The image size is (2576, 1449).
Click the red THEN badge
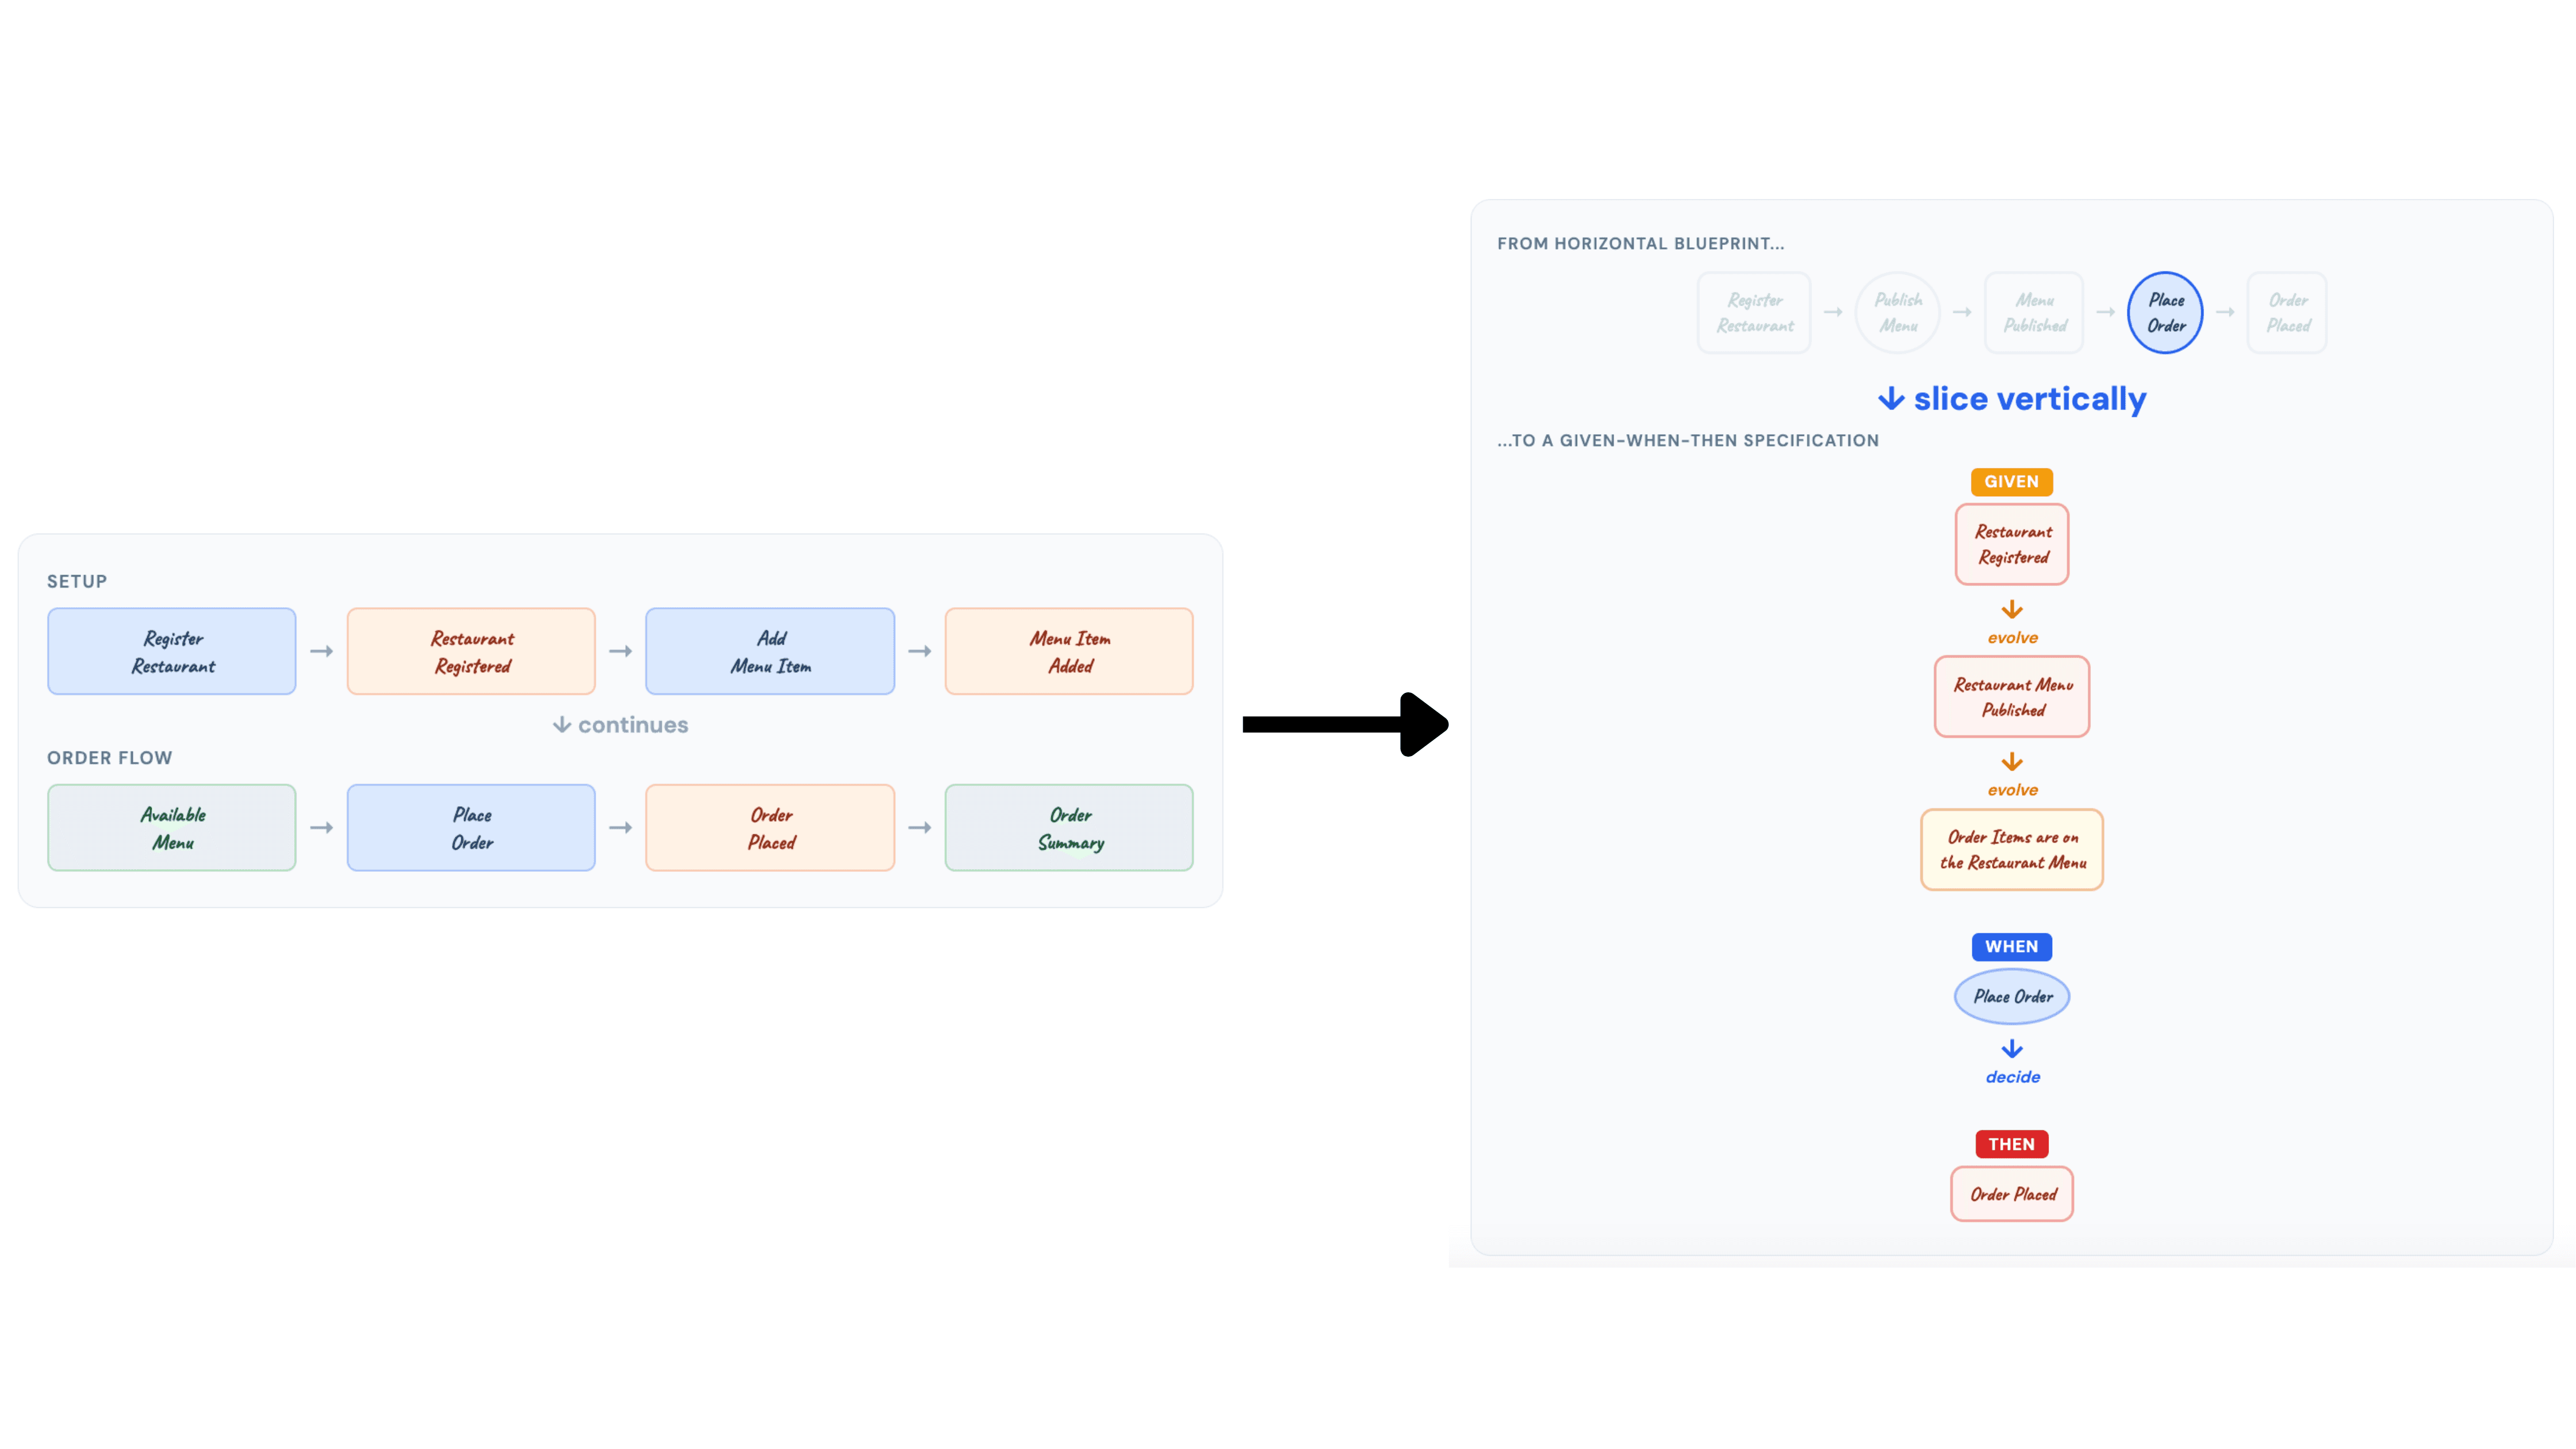pos(2012,1145)
